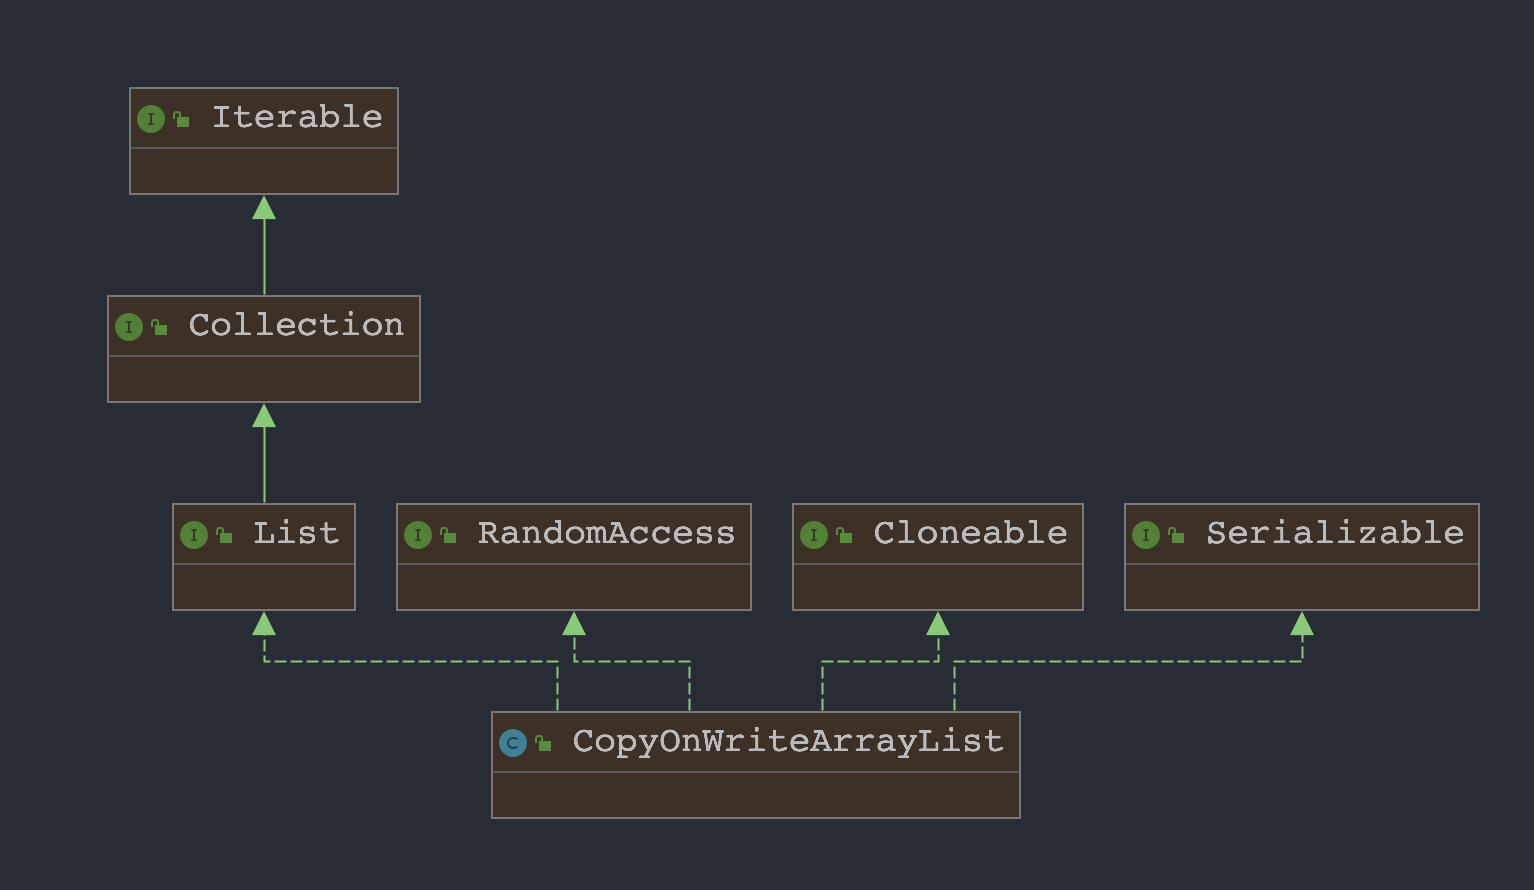
Task: Select the RandomAccess node label
Action: 606,533
